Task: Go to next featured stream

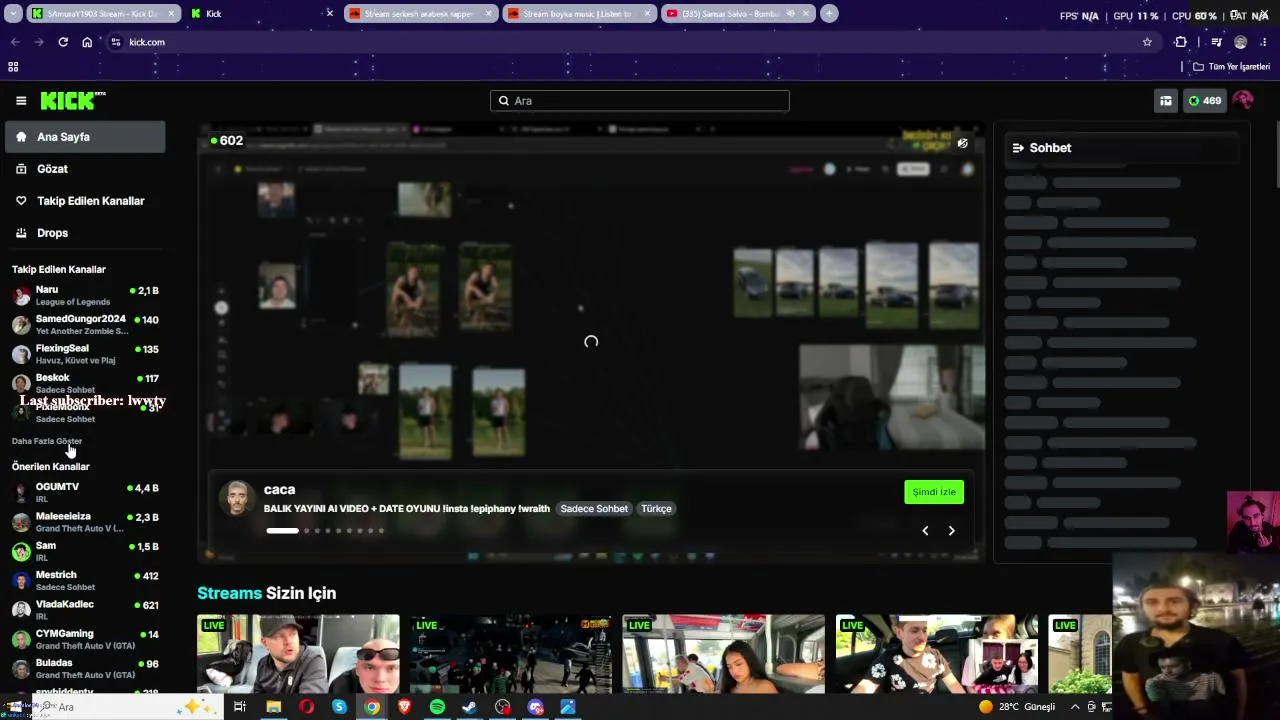Action: pyautogui.click(x=951, y=531)
